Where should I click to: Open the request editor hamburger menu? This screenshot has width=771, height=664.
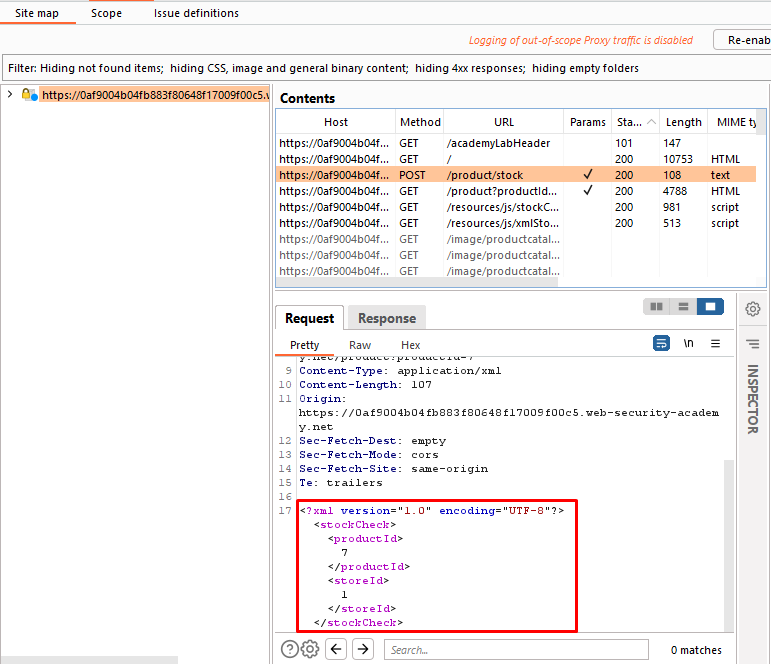coord(715,343)
